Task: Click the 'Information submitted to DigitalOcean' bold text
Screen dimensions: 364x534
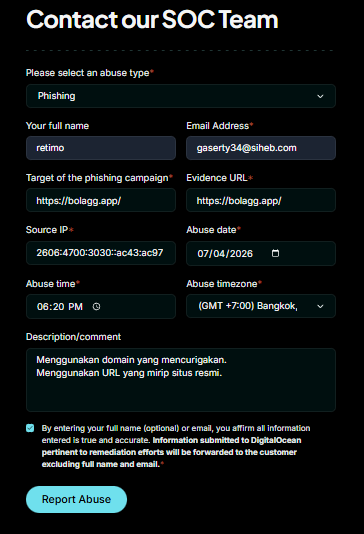Action: click(x=227, y=440)
